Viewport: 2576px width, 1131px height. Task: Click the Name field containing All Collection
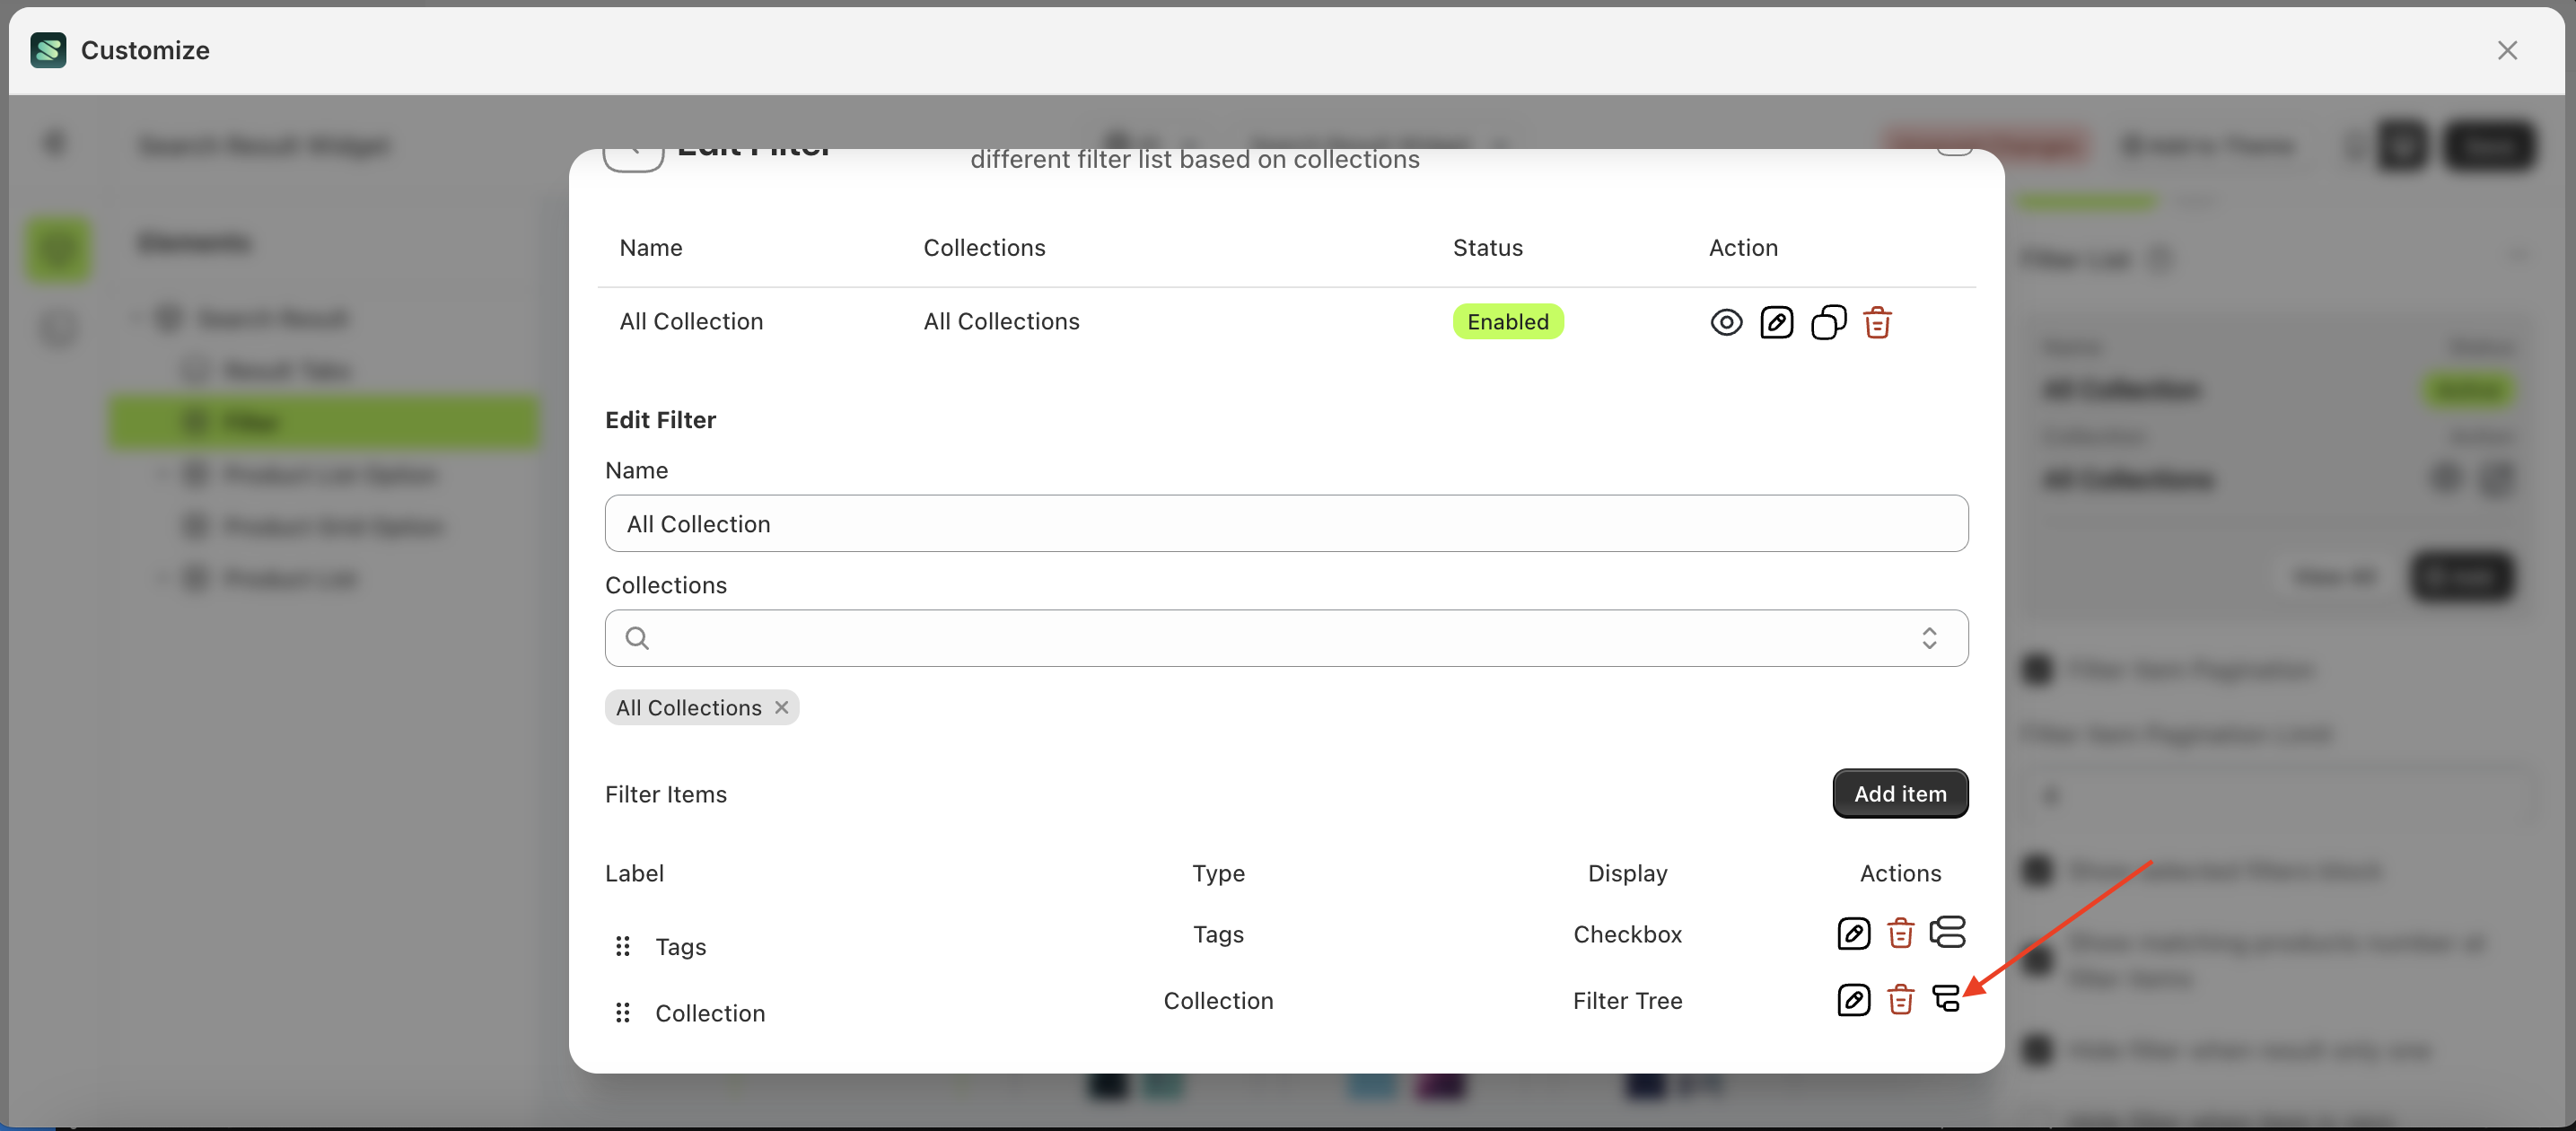pyautogui.click(x=1286, y=523)
